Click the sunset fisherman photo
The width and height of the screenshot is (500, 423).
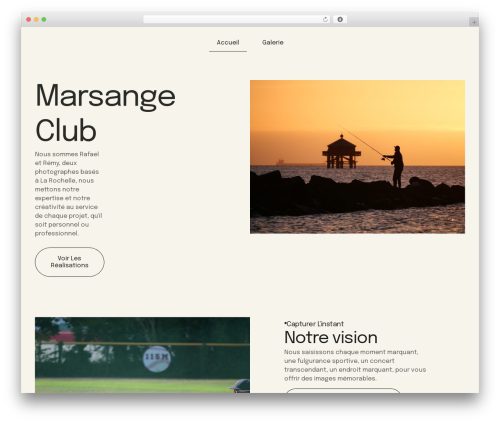[x=357, y=157]
